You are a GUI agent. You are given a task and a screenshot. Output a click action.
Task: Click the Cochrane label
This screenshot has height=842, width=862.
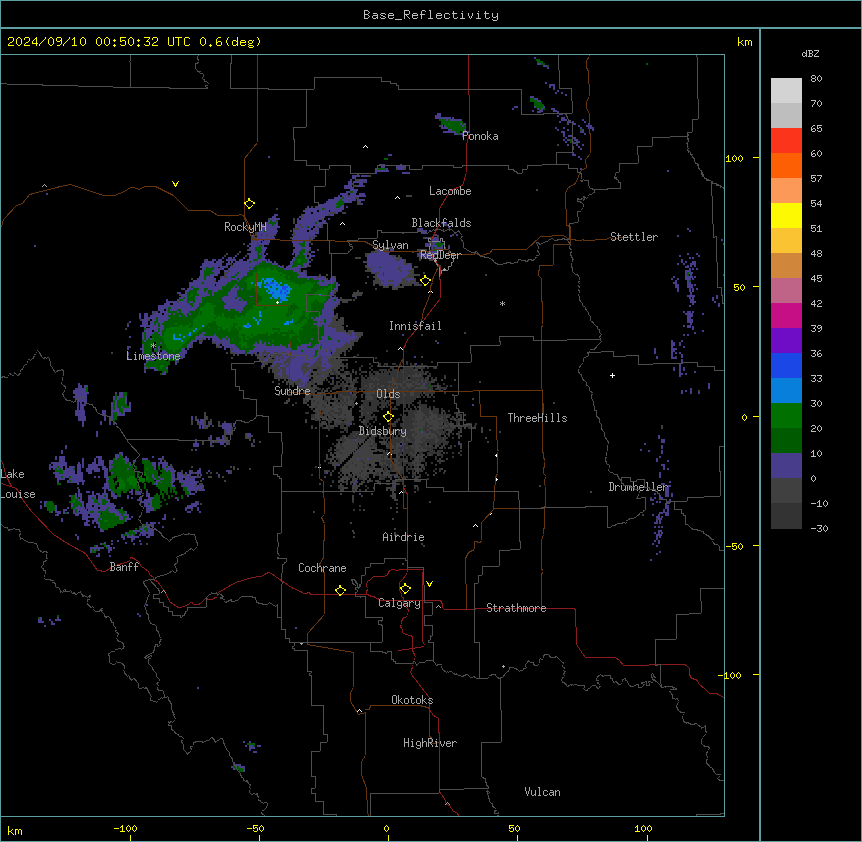322,568
